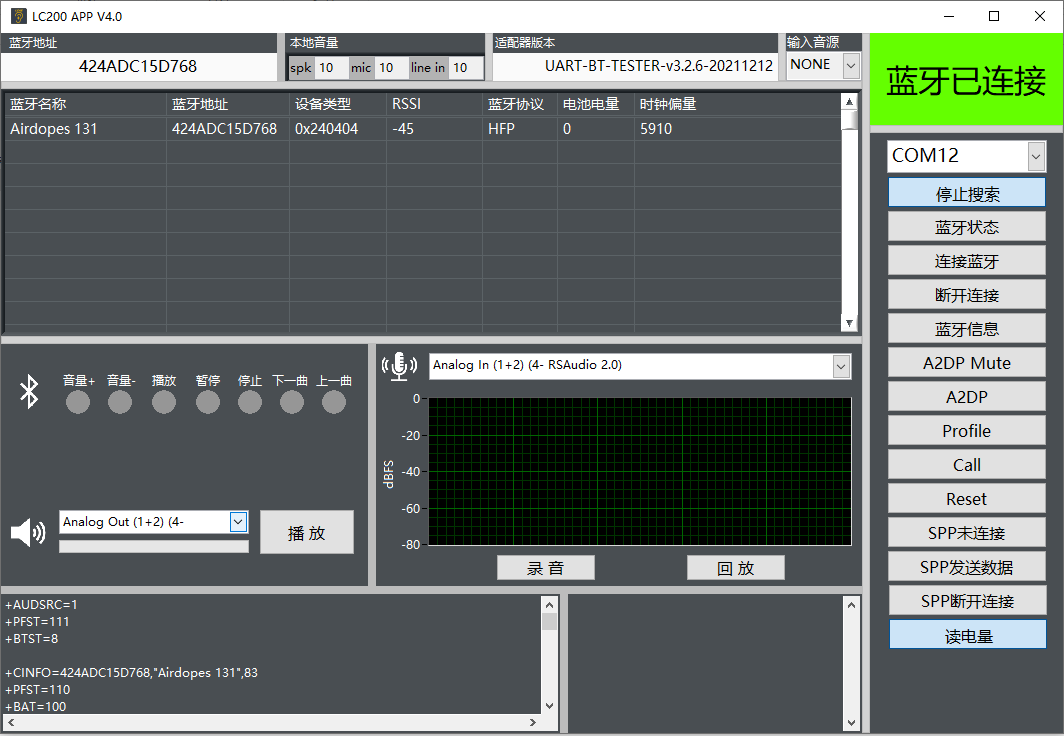1064x736 pixels.
Task: Click the microphone recording icon
Action: pyautogui.click(x=399, y=366)
